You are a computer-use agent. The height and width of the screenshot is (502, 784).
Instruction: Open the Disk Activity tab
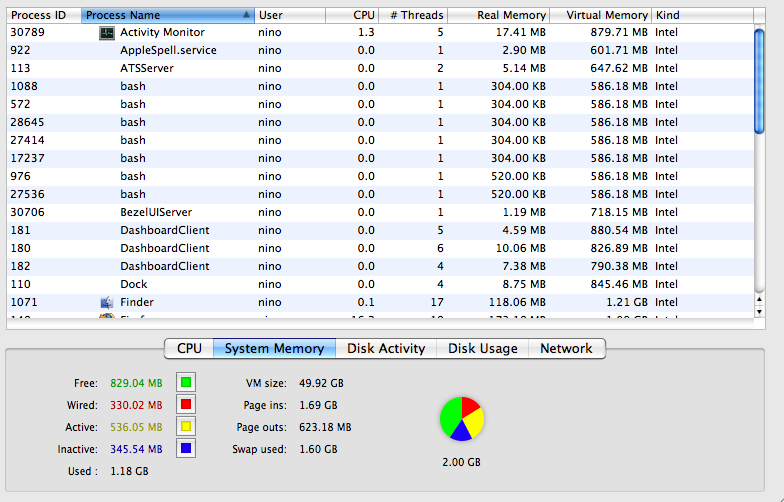coord(386,348)
